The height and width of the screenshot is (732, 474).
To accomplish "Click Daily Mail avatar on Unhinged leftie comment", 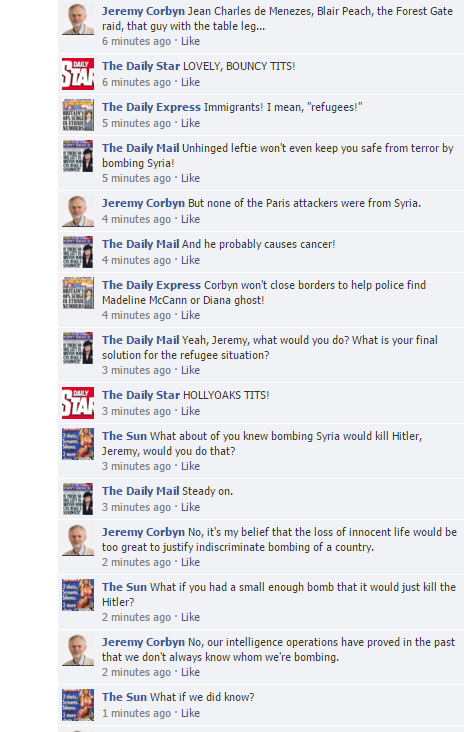I will click(x=78, y=156).
